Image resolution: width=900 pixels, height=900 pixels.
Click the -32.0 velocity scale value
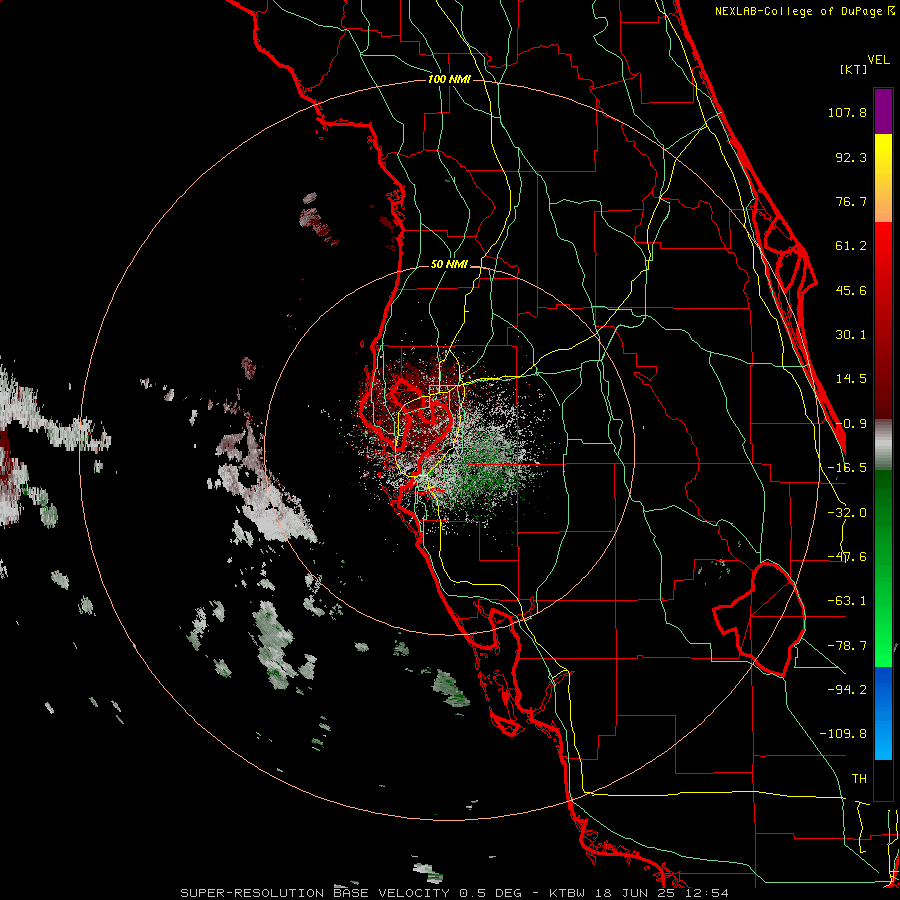[x=847, y=513]
